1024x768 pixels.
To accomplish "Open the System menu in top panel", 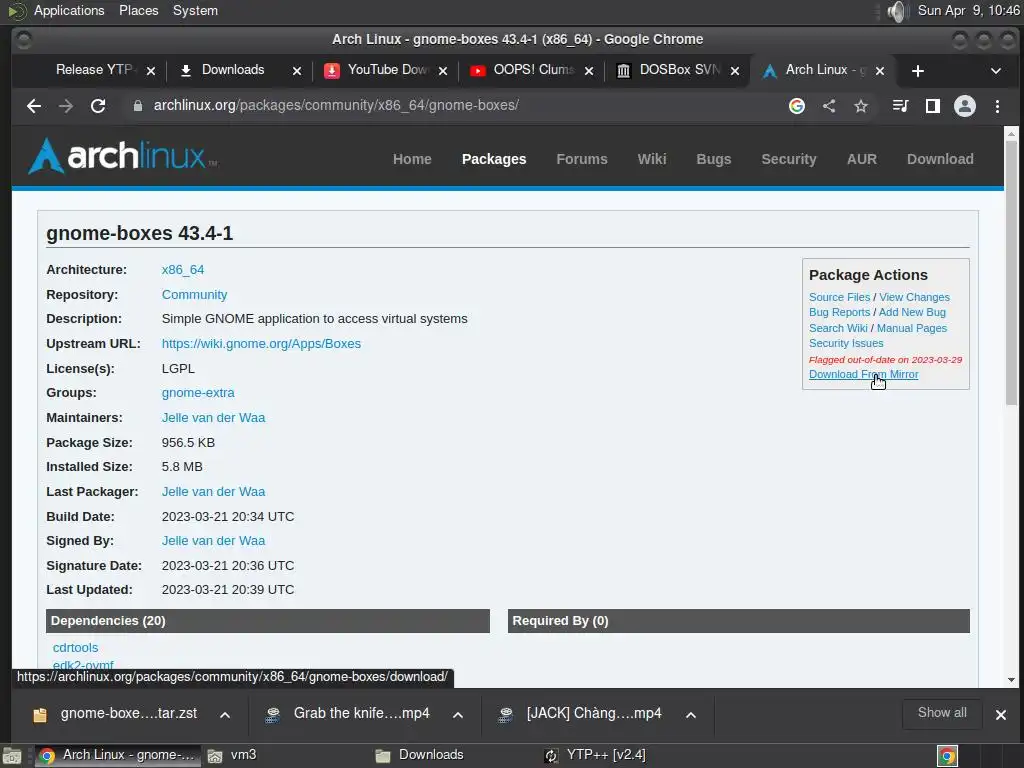I will [x=195, y=10].
